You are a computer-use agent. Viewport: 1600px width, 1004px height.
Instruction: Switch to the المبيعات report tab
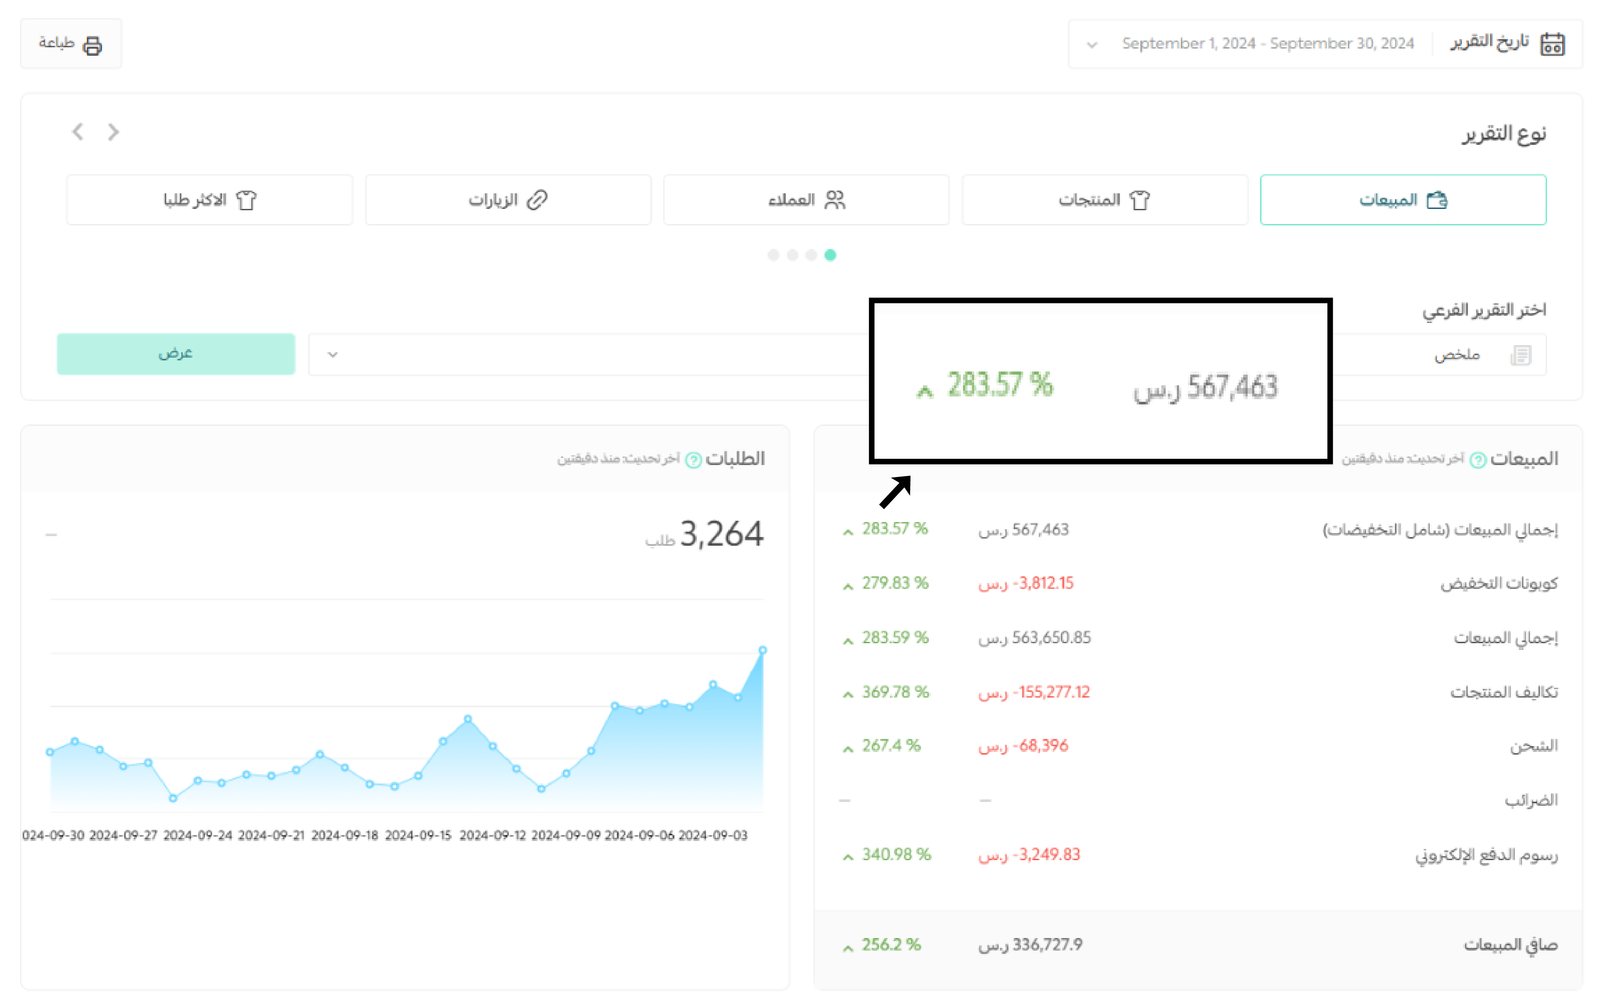coord(1402,200)
